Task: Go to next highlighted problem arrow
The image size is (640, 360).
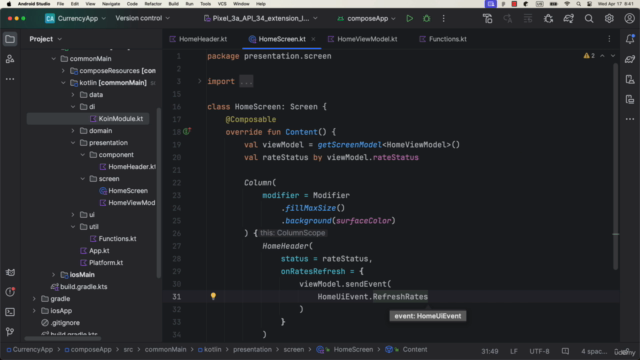Action: coord(613,56)
